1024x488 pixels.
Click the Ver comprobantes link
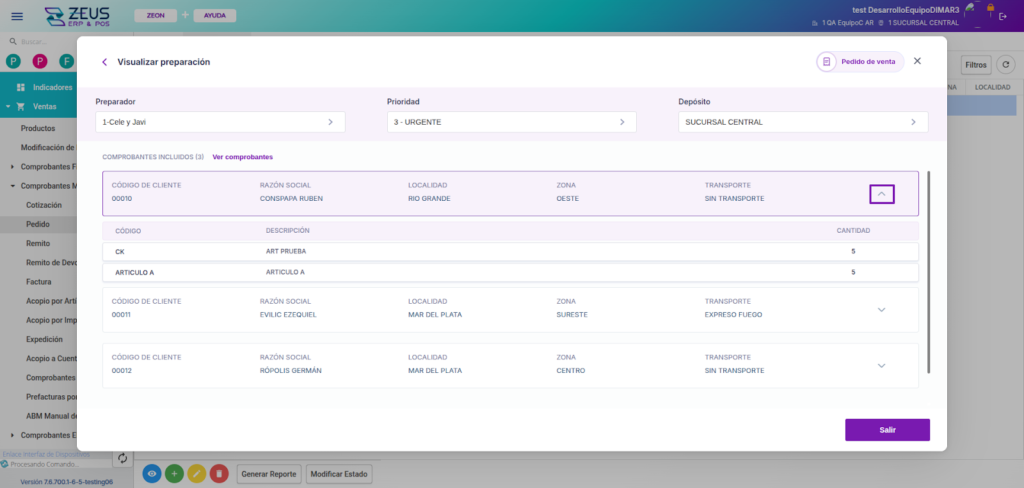click(x=242, y=157)
